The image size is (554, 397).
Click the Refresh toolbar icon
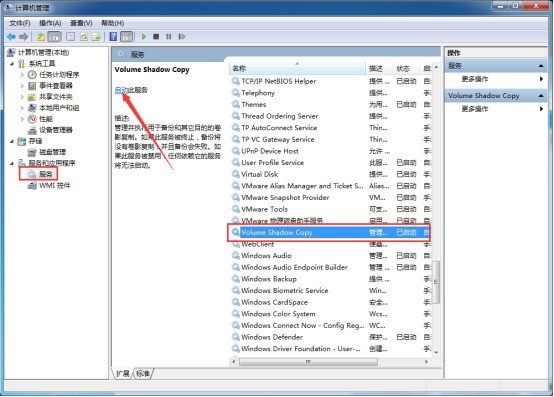tap(84, 36)
